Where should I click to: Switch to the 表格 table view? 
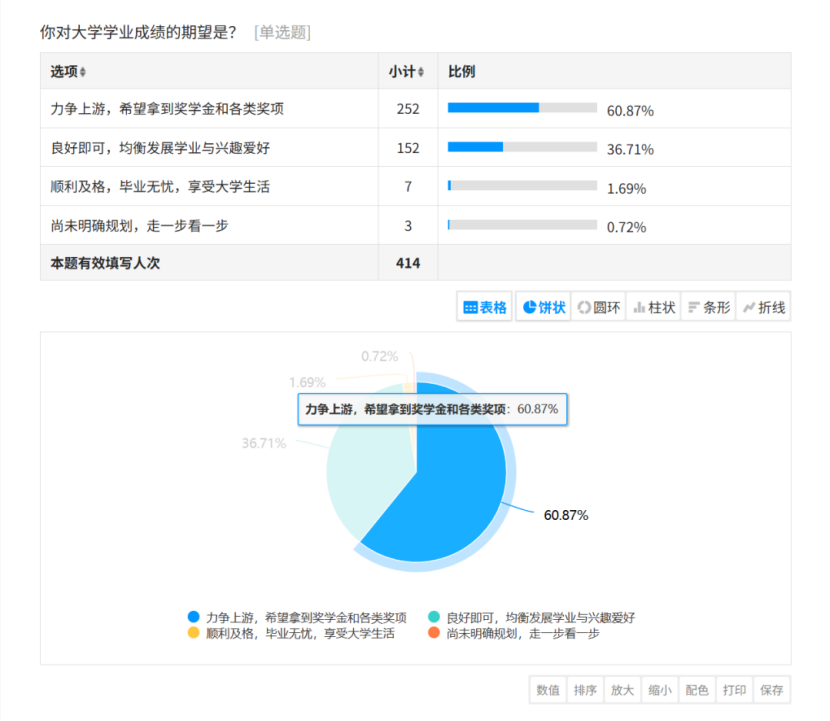pyautogui.click(x=485, y=308)
